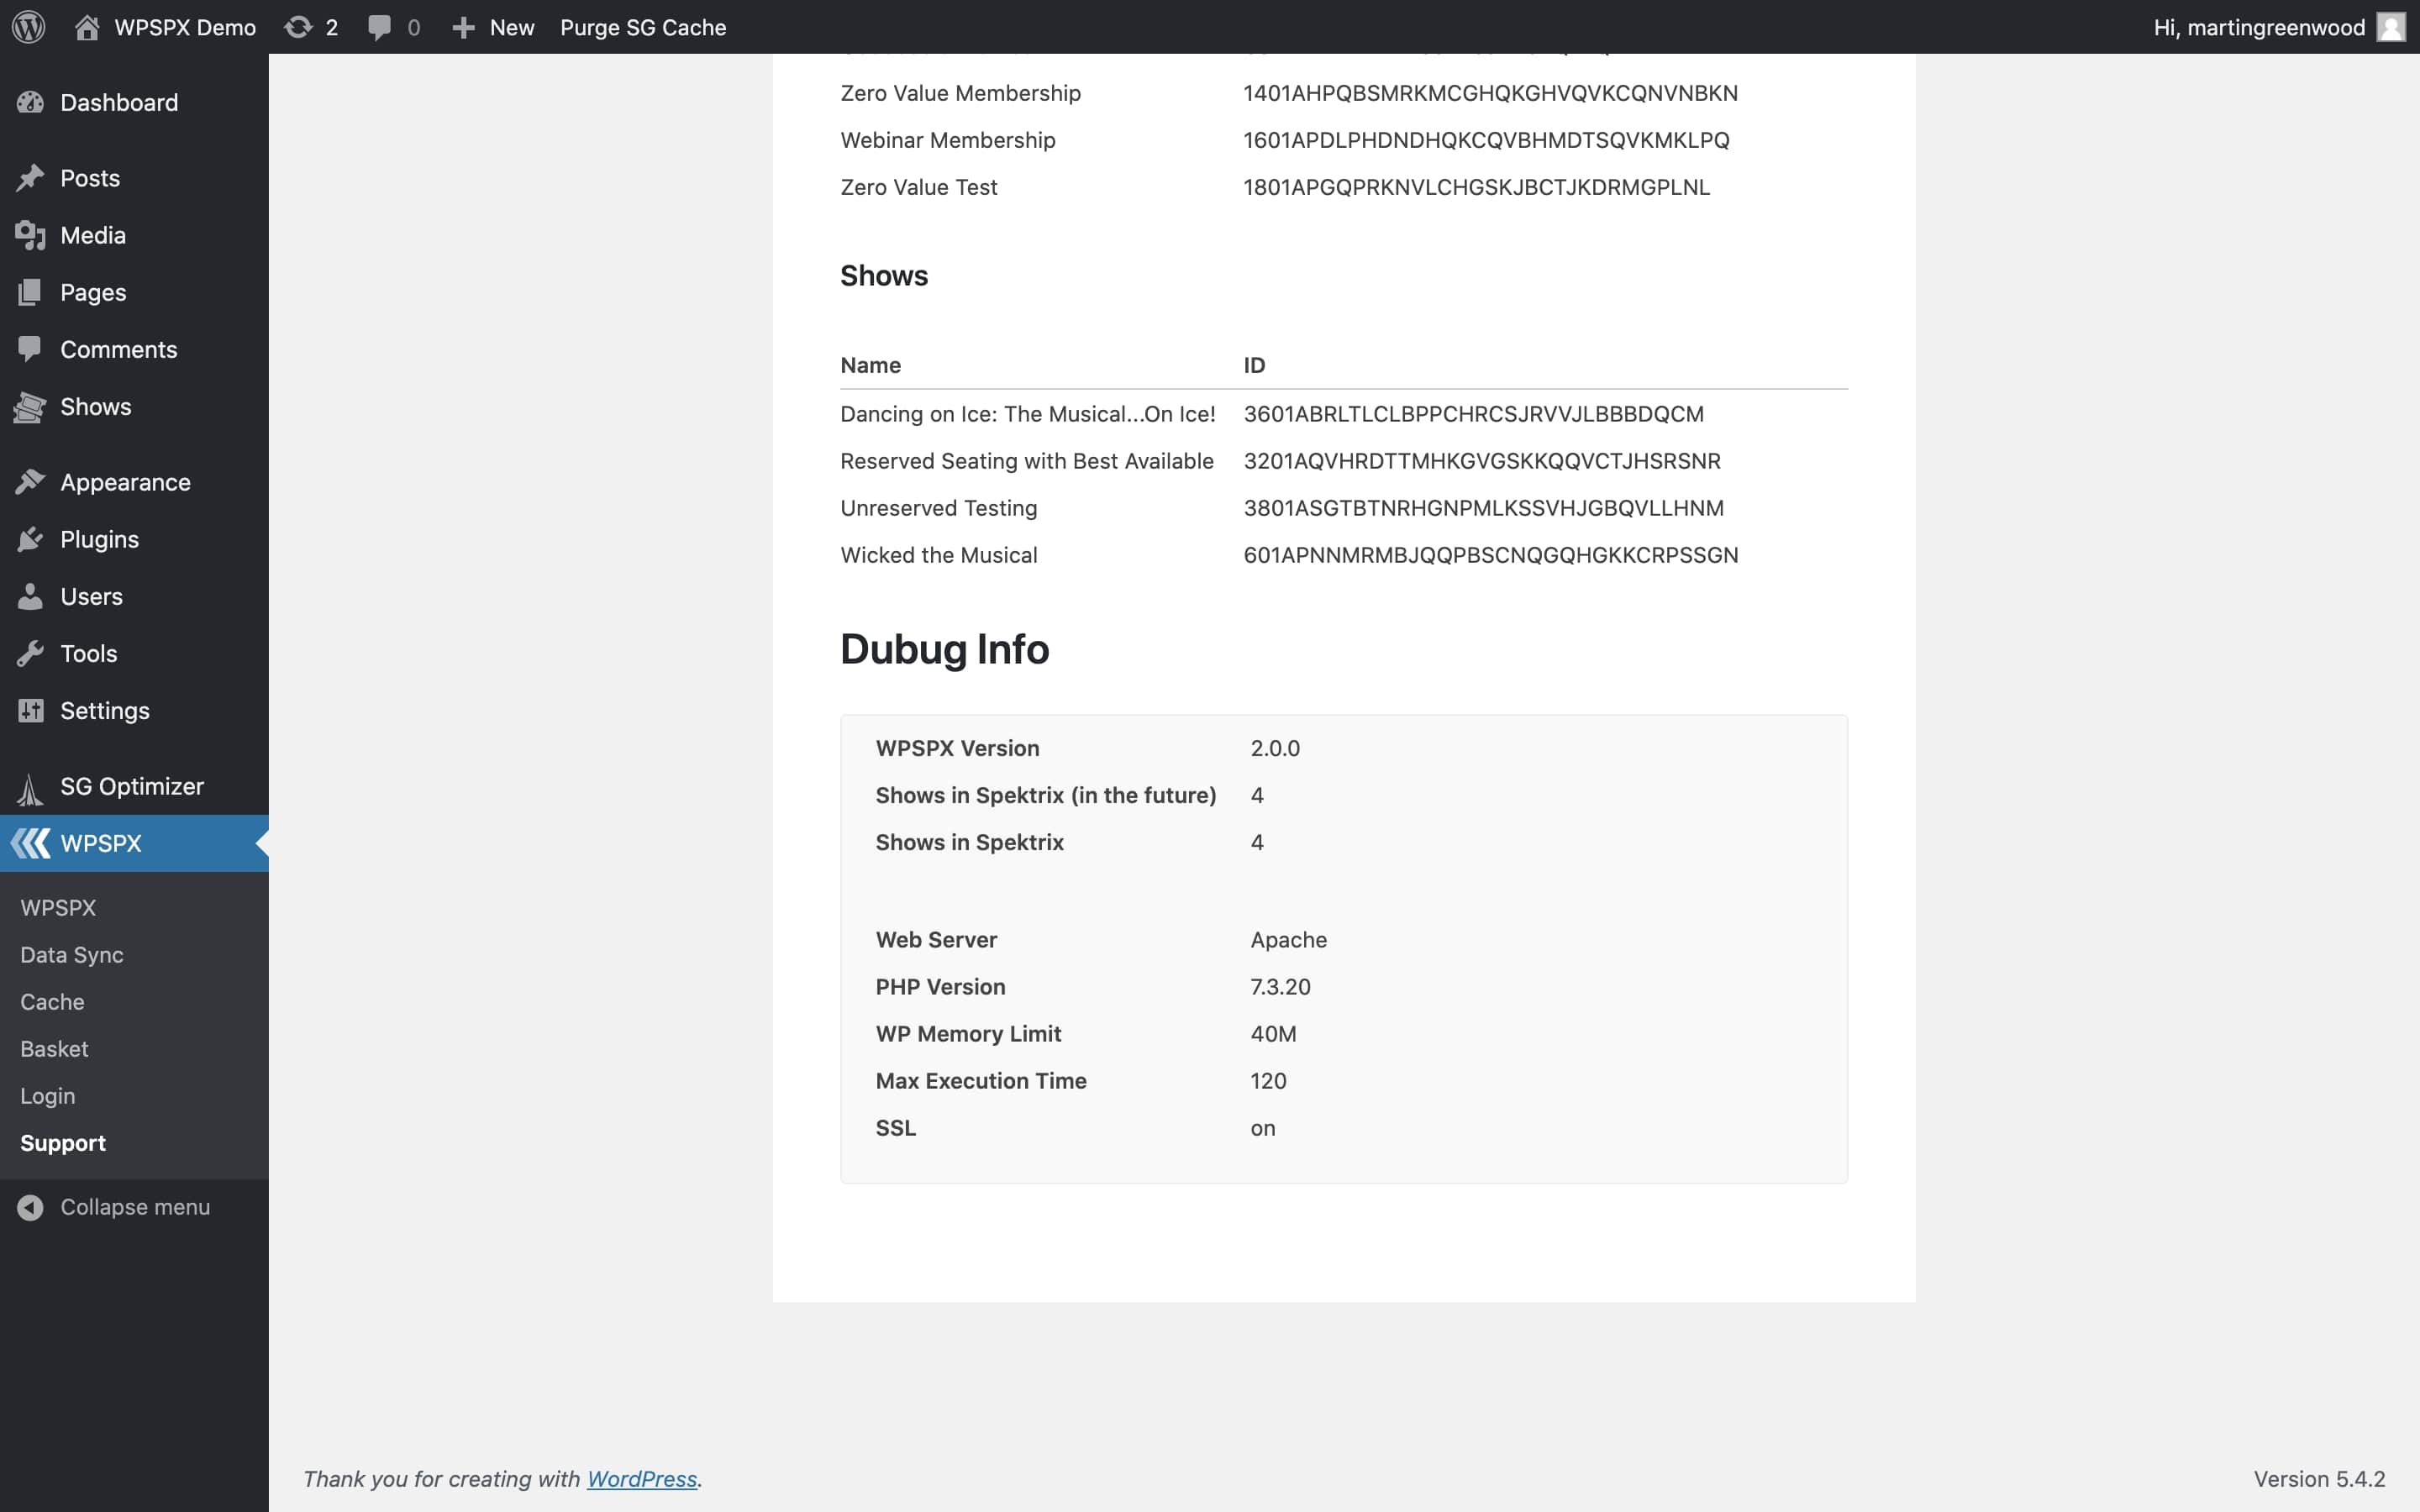Open the WPSPX submenu link
The width and height of the screenshot is (2420, 1512).
click(x=58, y=908)
